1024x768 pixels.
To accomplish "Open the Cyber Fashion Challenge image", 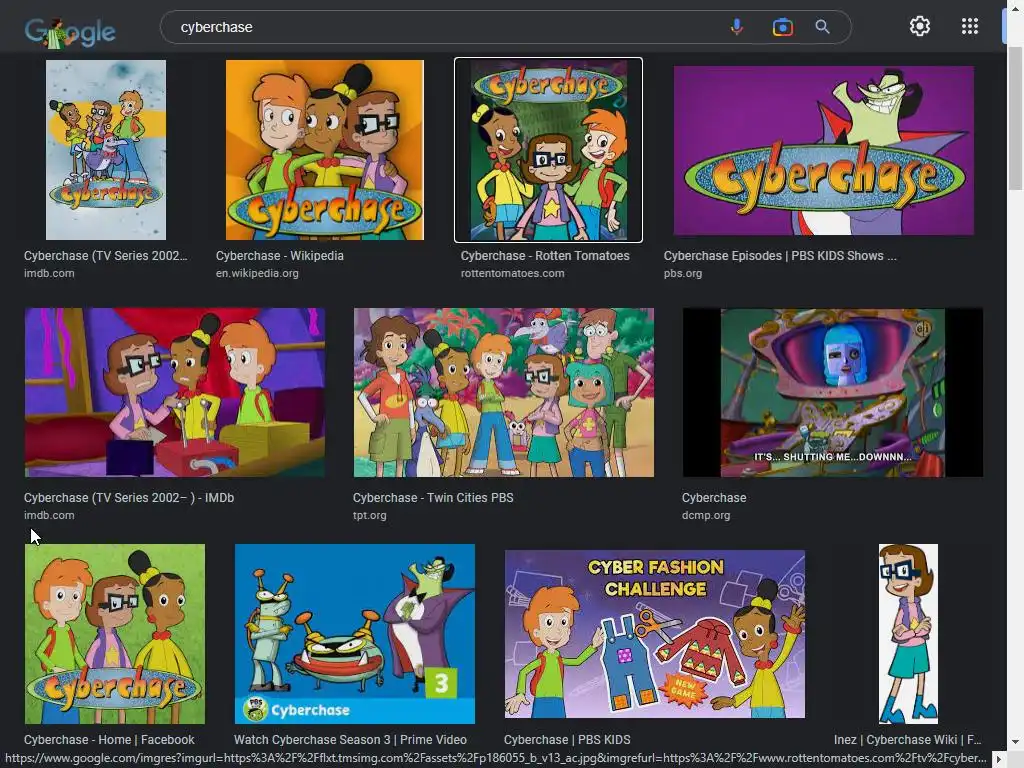I will tap(654, 633).
